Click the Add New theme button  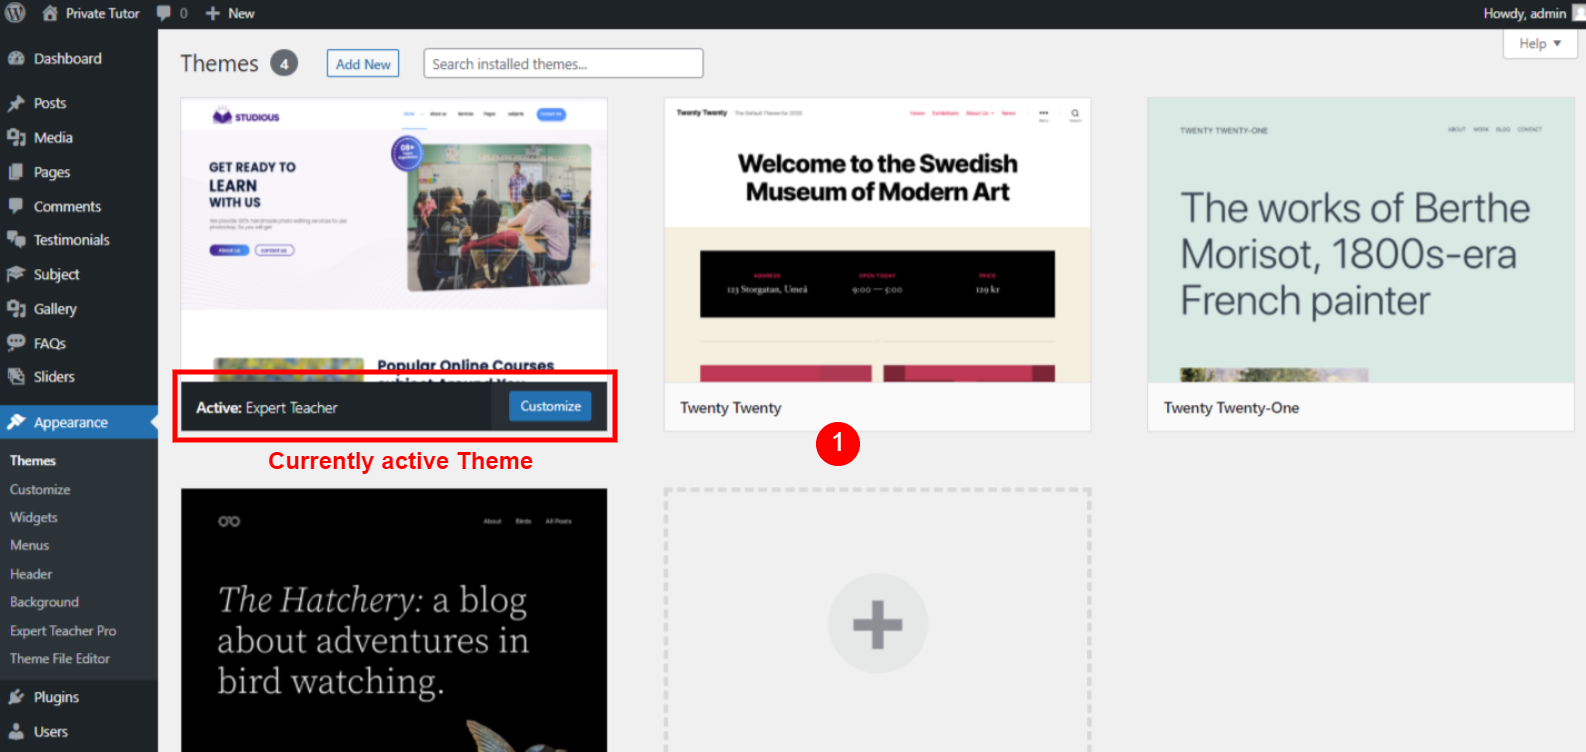point(363,64)
